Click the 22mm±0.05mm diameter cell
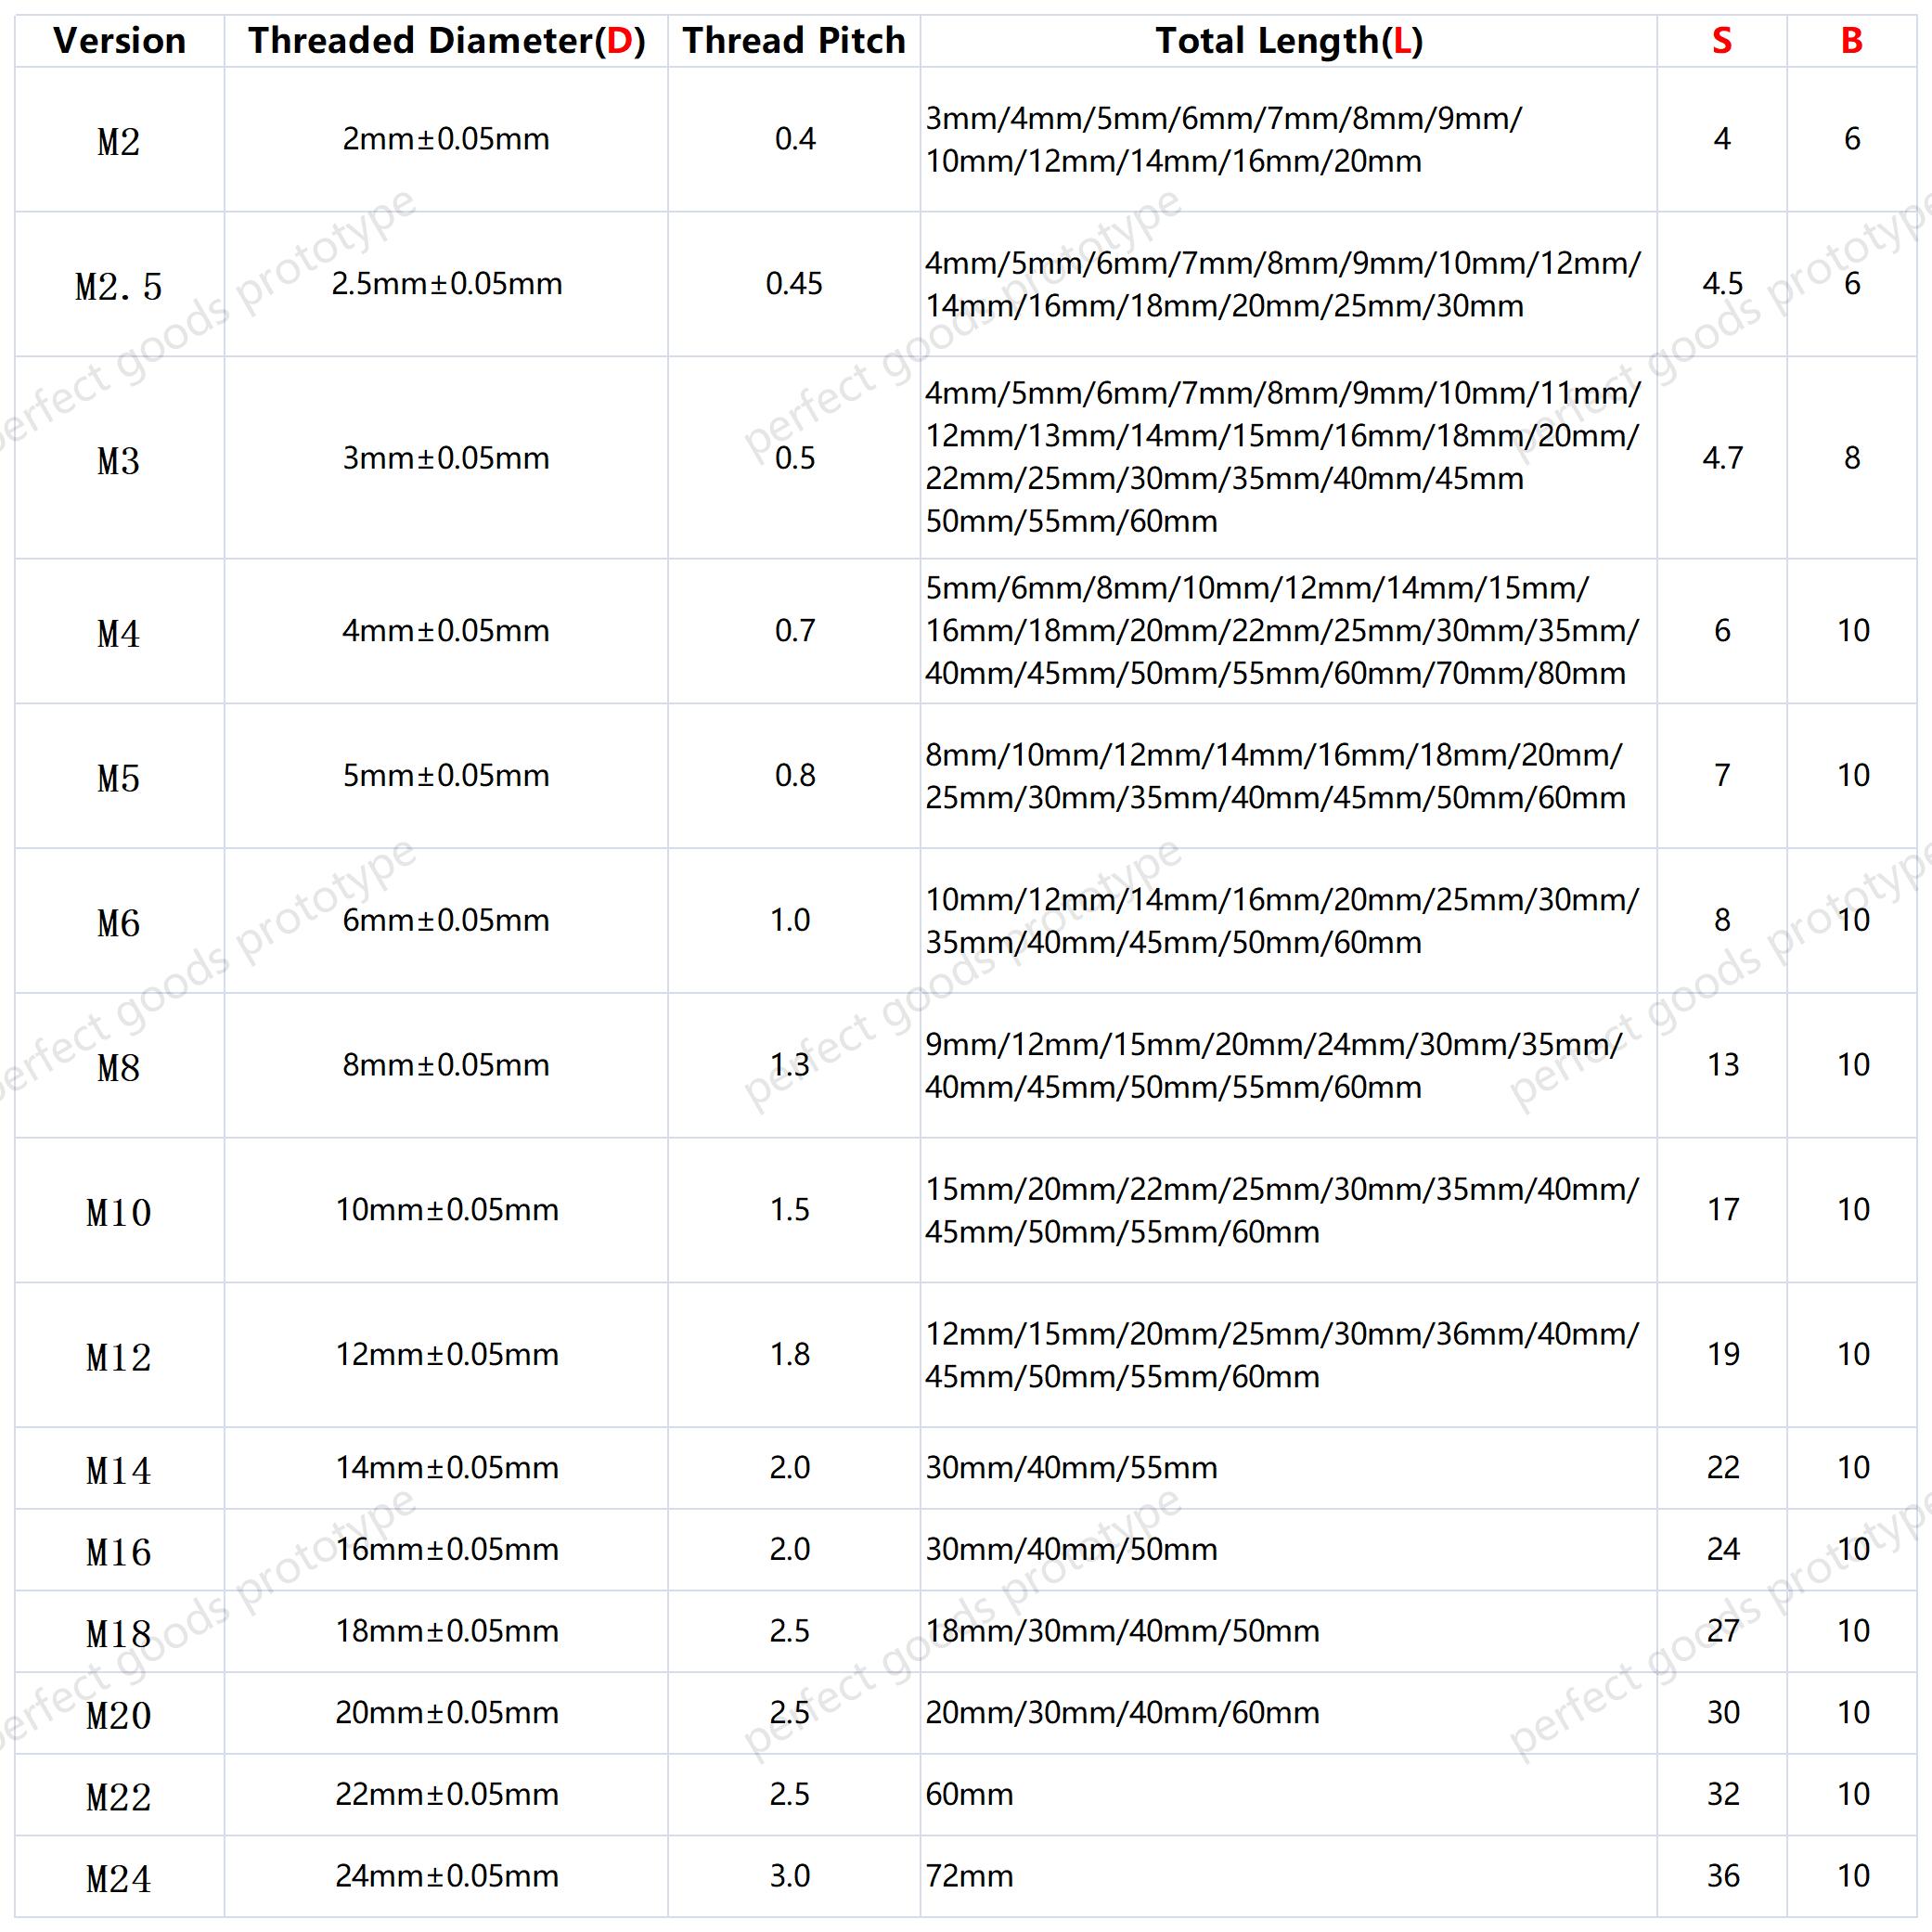The height and width of the screenshot is (1932, 1932). pos(446,1795)
